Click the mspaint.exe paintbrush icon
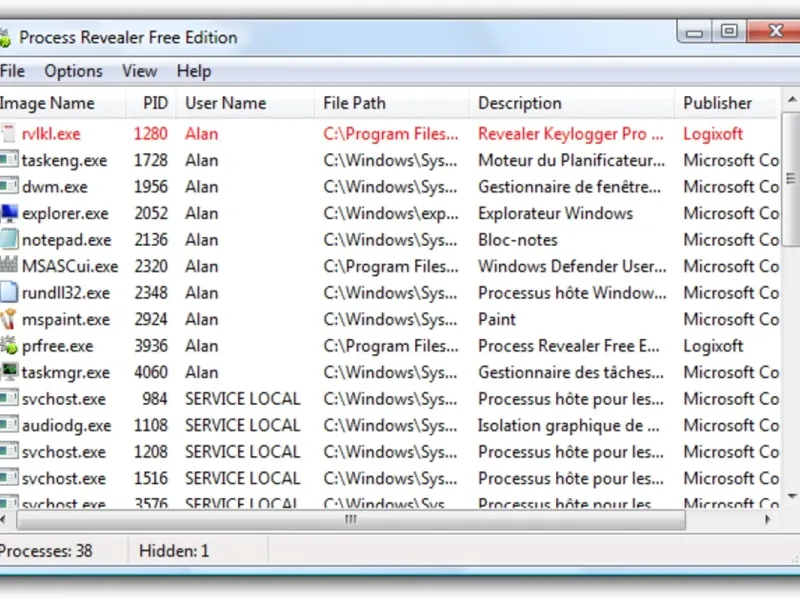 (9, 319)
